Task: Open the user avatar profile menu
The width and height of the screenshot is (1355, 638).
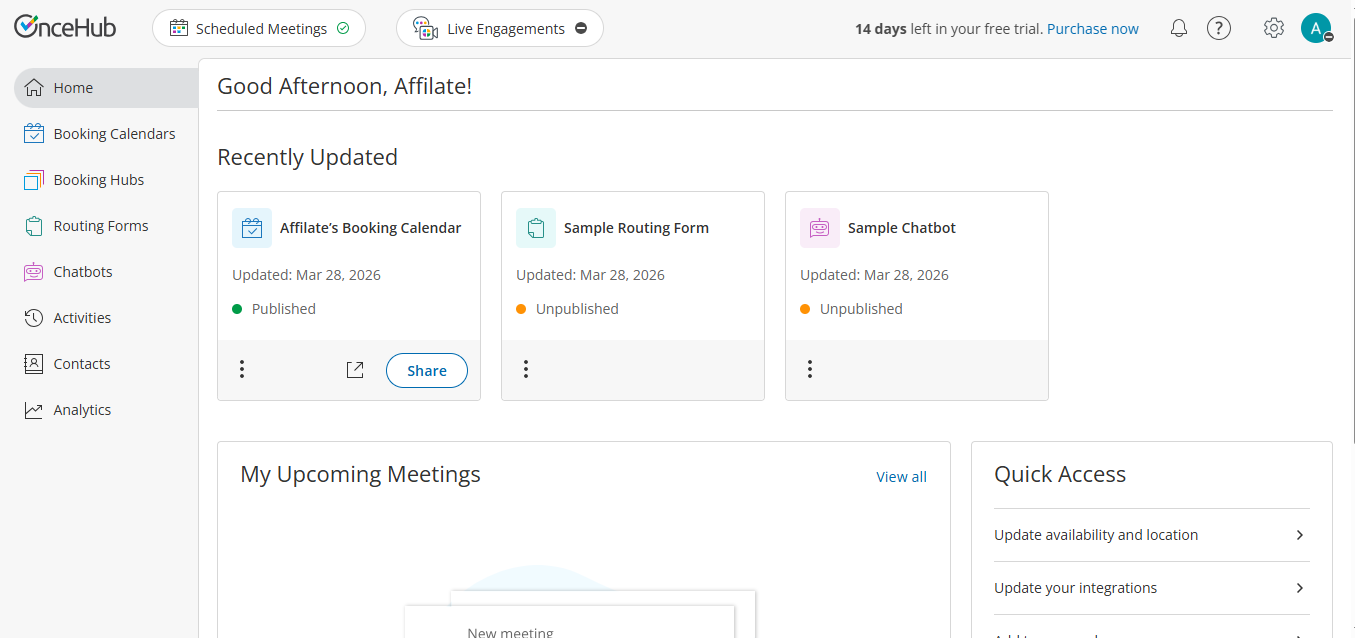Action: click(x=1316, y=28)
